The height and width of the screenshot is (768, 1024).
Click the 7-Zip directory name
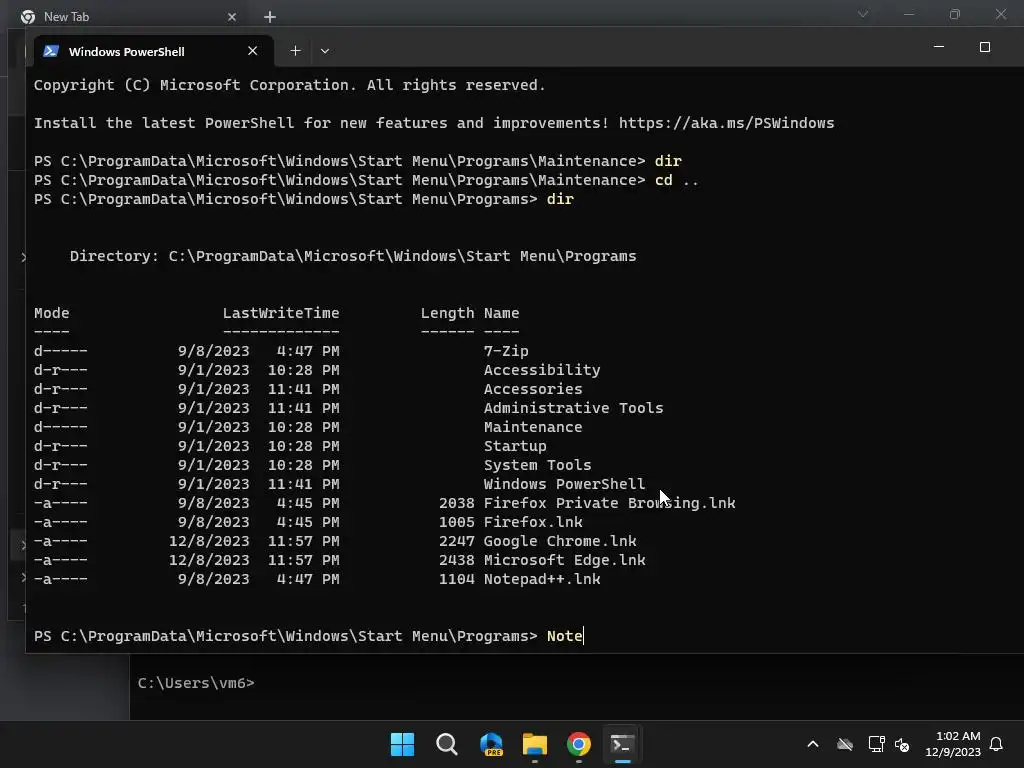point(506,351)
